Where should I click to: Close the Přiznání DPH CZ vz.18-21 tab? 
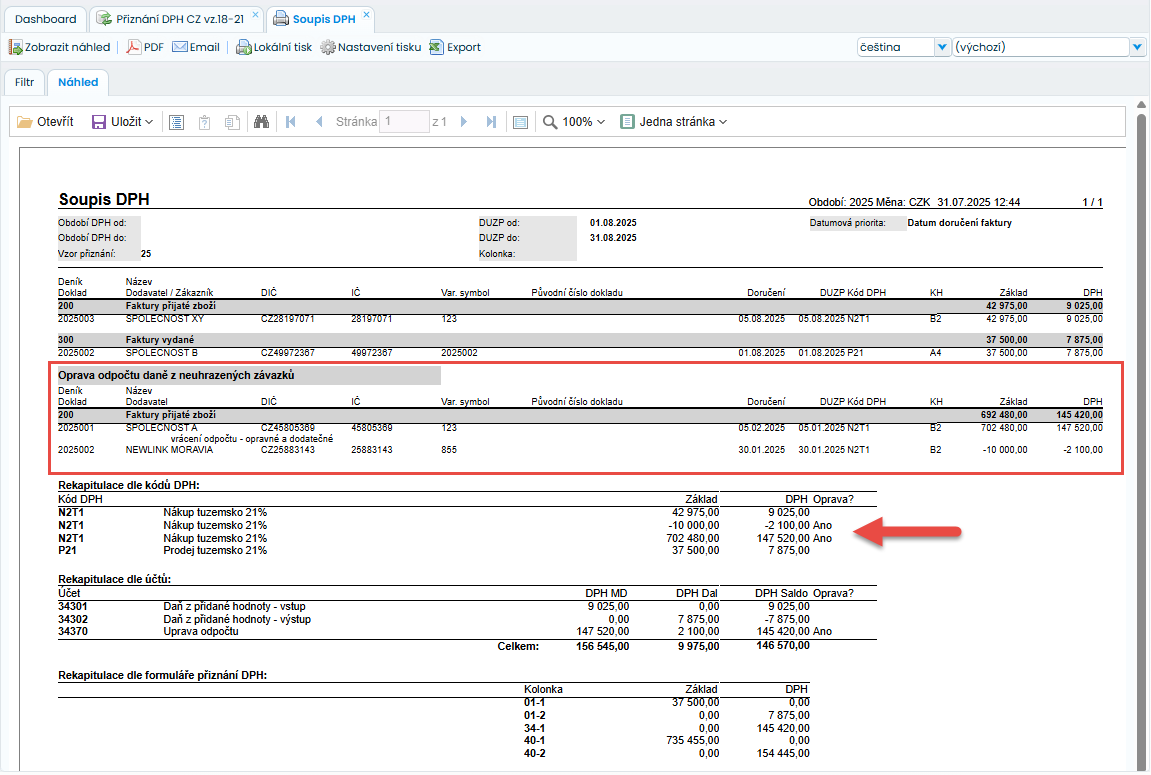click(255, 15)
